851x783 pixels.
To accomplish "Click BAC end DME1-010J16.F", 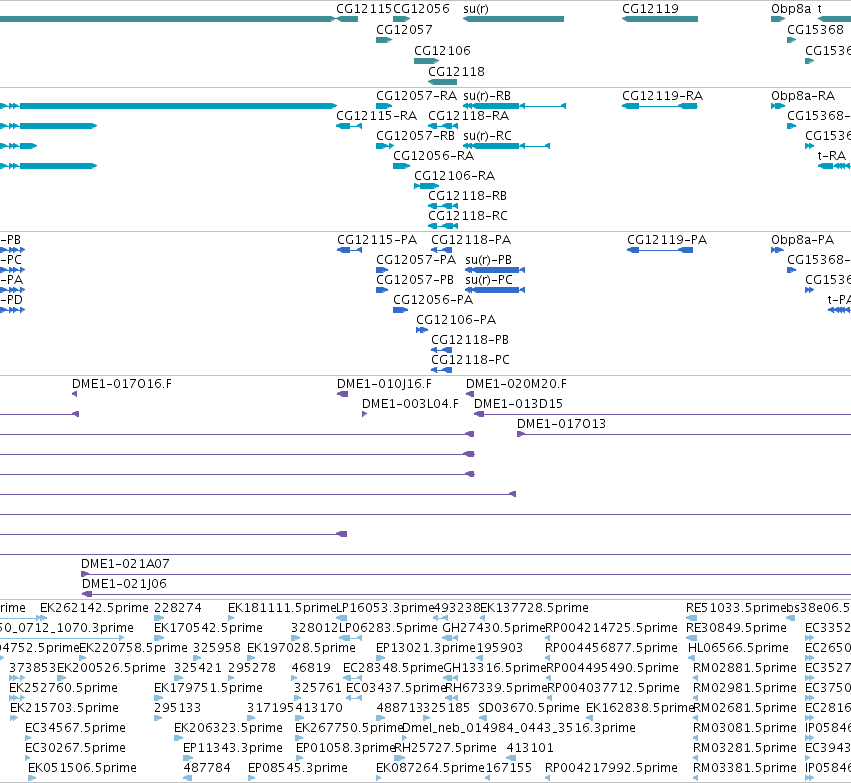I will coord(384,385).
